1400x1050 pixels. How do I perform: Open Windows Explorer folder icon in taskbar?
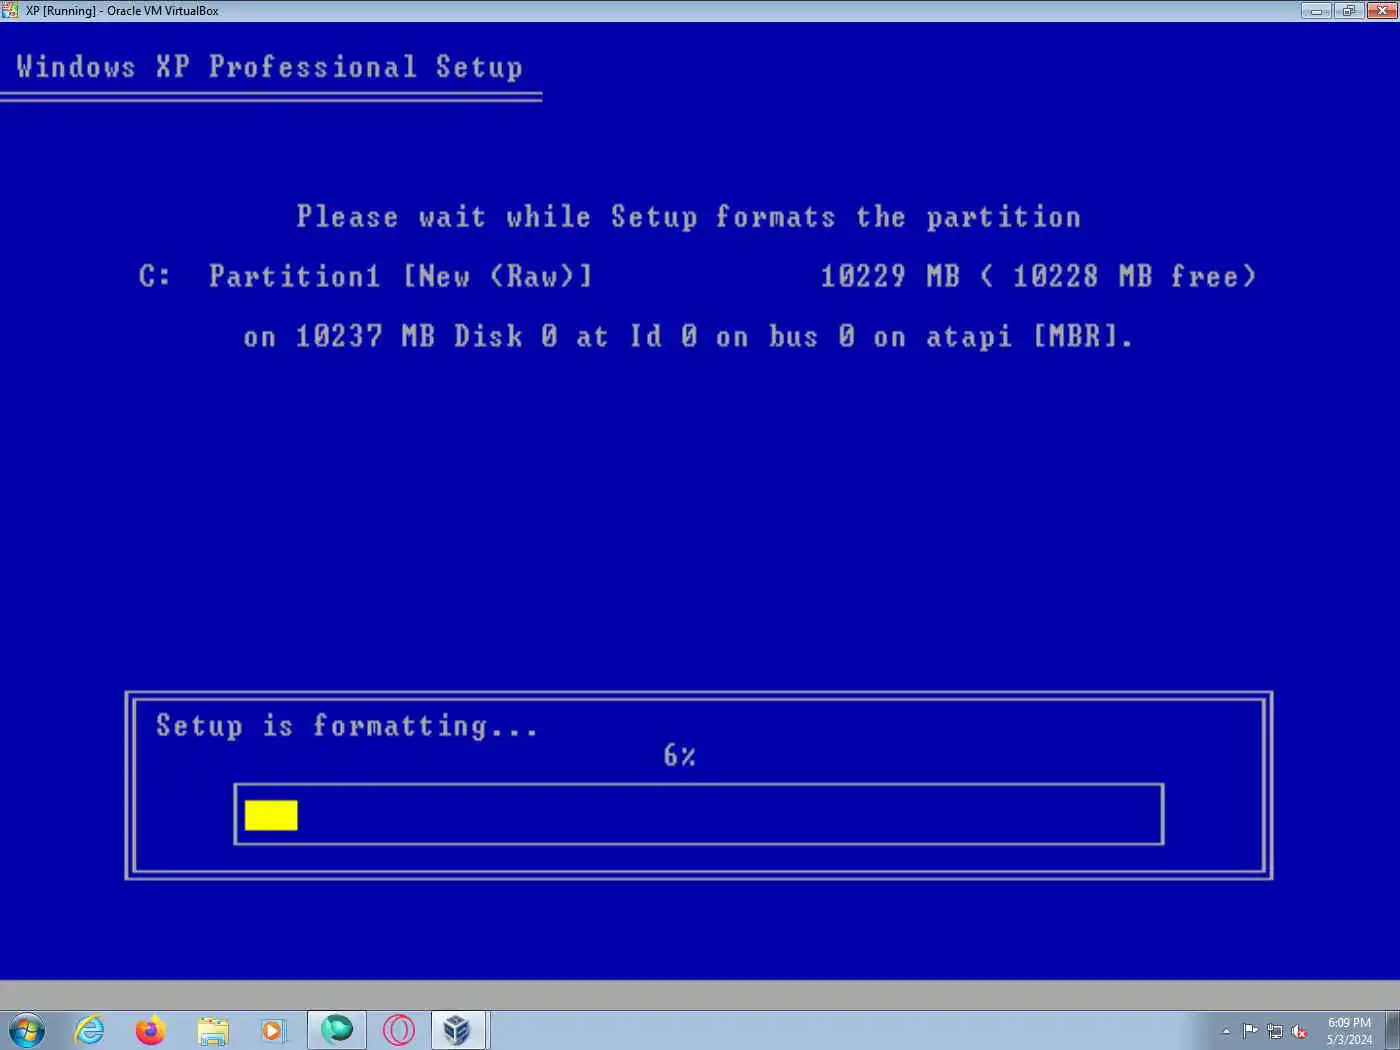212,1030
